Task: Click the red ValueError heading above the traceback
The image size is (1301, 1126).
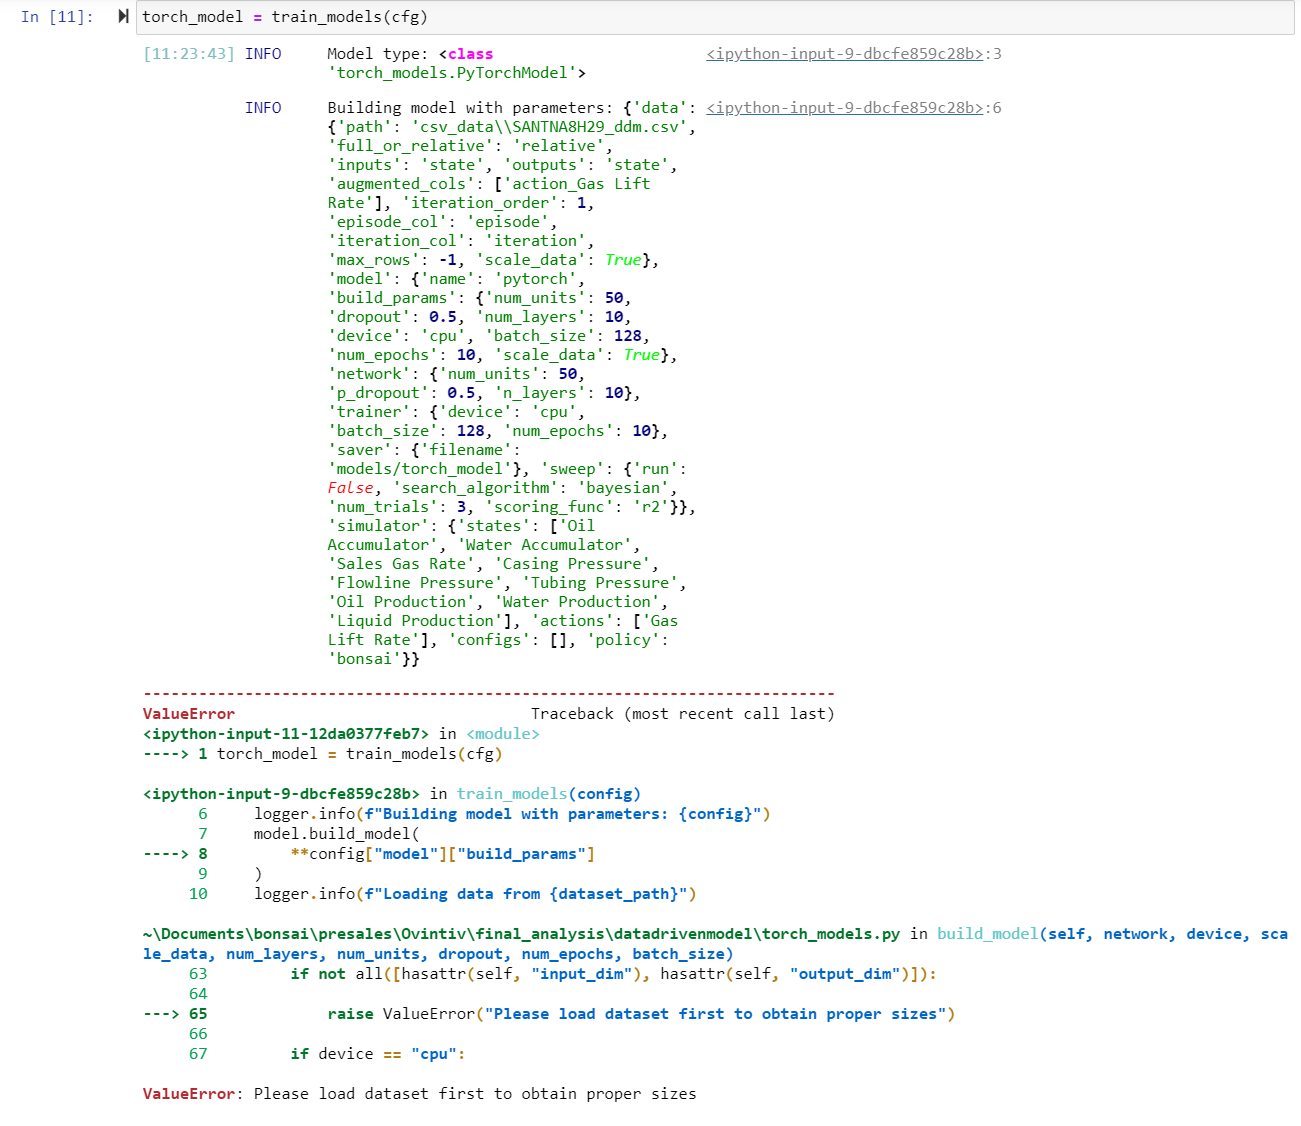Action: (x=189, y=714)
